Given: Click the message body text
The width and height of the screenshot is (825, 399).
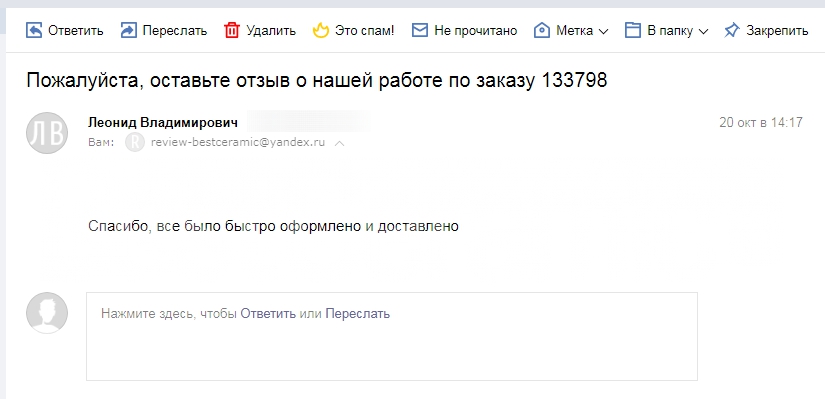Looking at the screenshot, I should pyautogui.click(x=274, y=226).
